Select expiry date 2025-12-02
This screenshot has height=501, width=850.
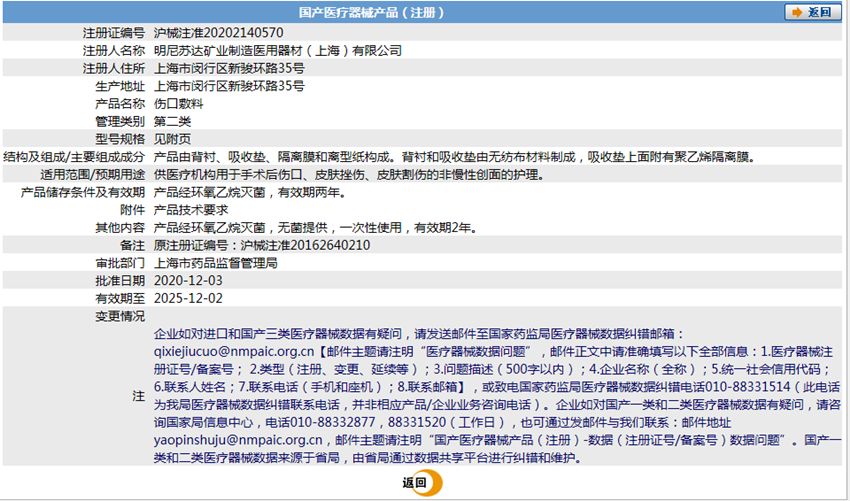click(188, 298)
